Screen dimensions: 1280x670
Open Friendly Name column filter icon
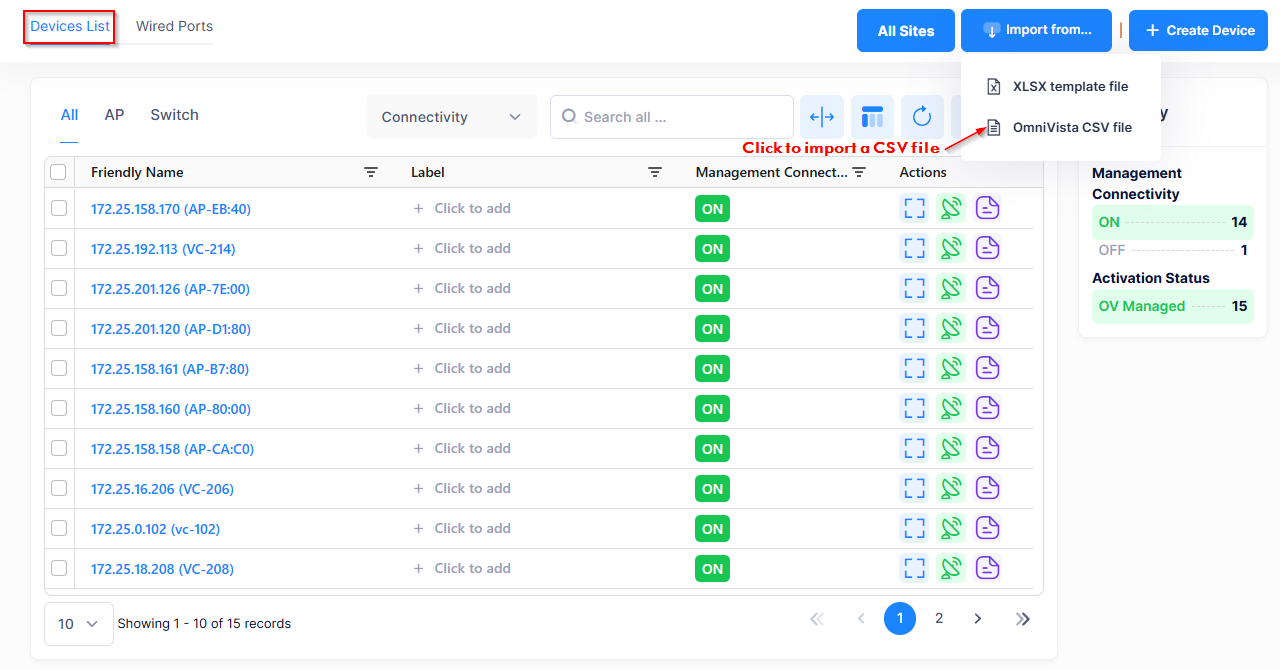370,172
